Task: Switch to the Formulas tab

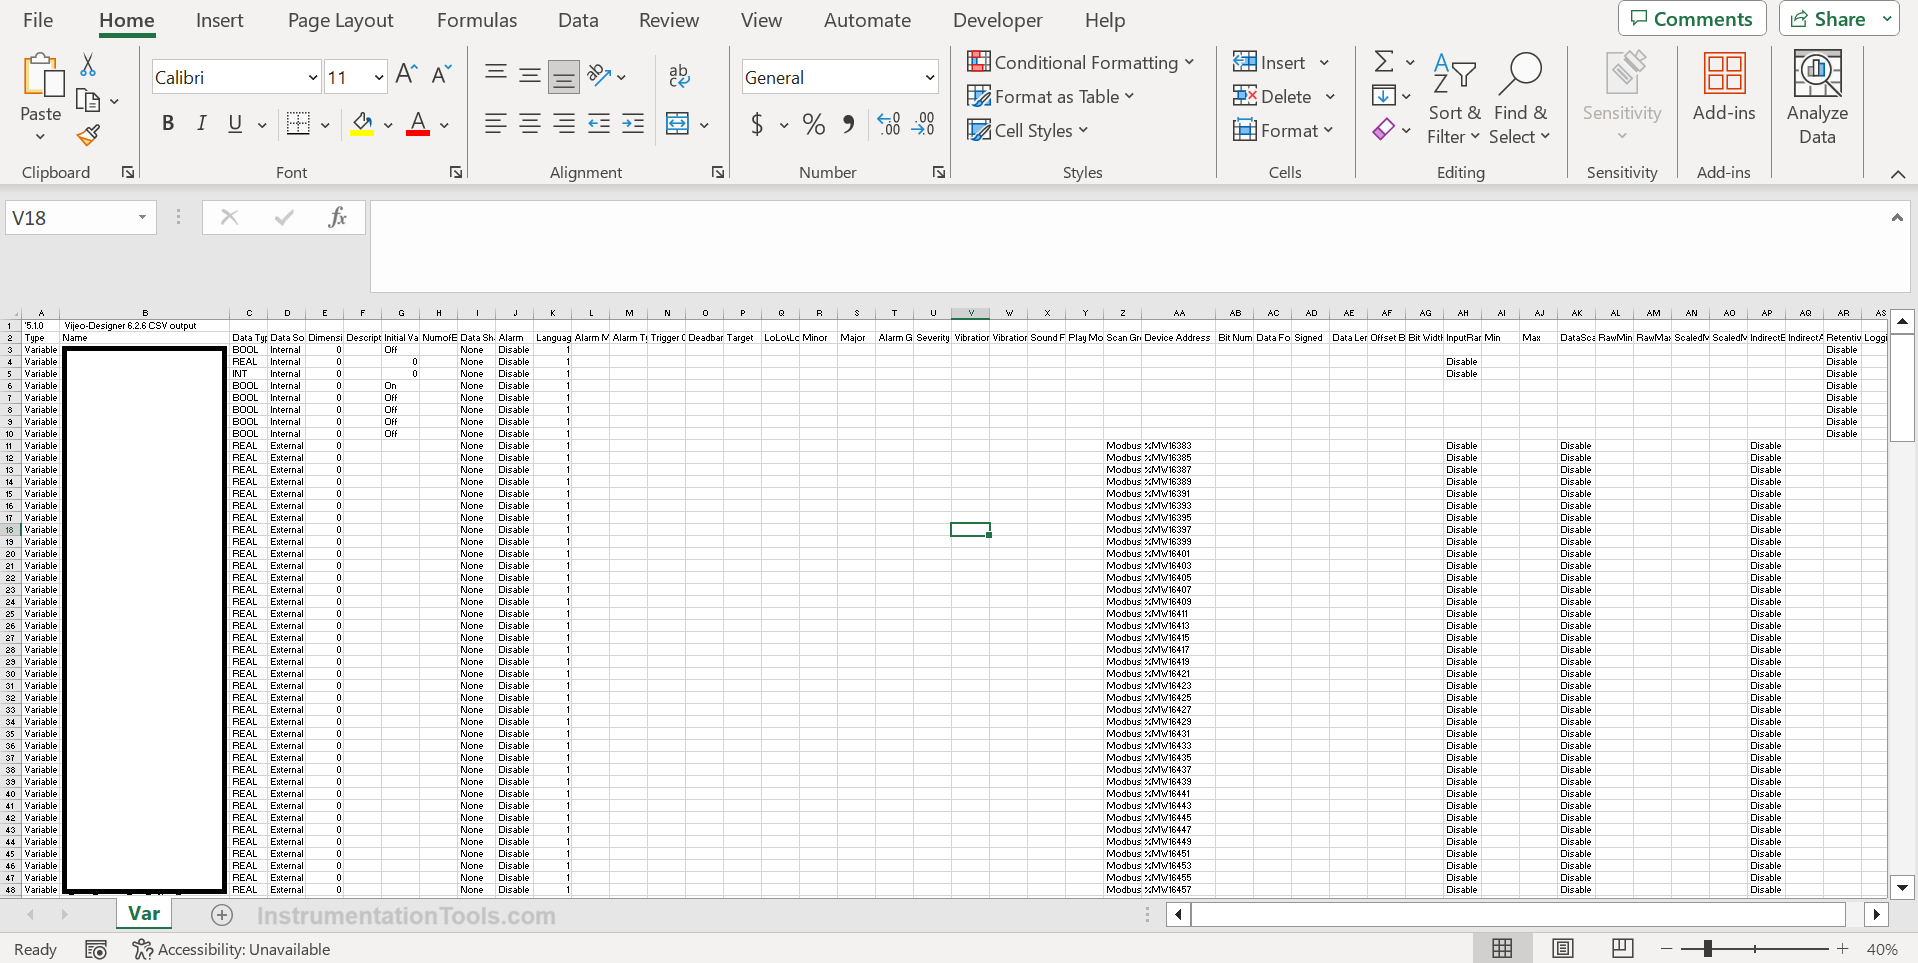Action: (x=477, y=20)
